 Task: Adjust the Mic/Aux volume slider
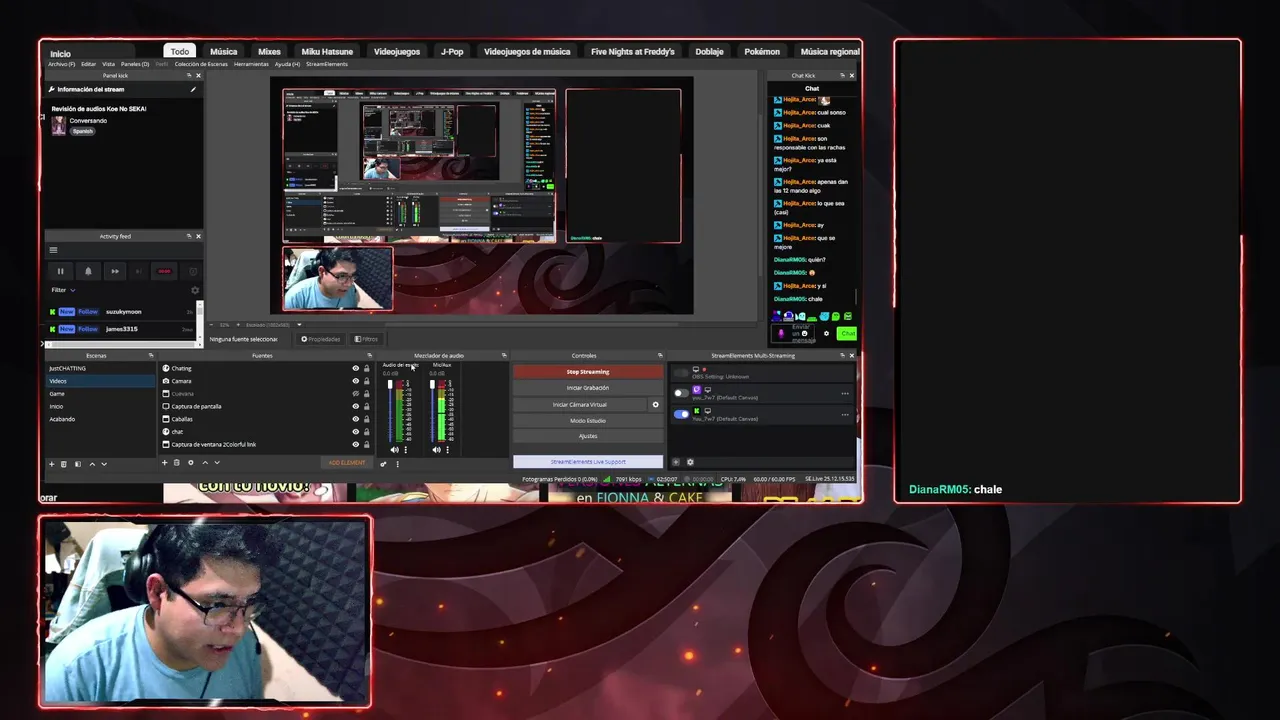coord(432,411)
